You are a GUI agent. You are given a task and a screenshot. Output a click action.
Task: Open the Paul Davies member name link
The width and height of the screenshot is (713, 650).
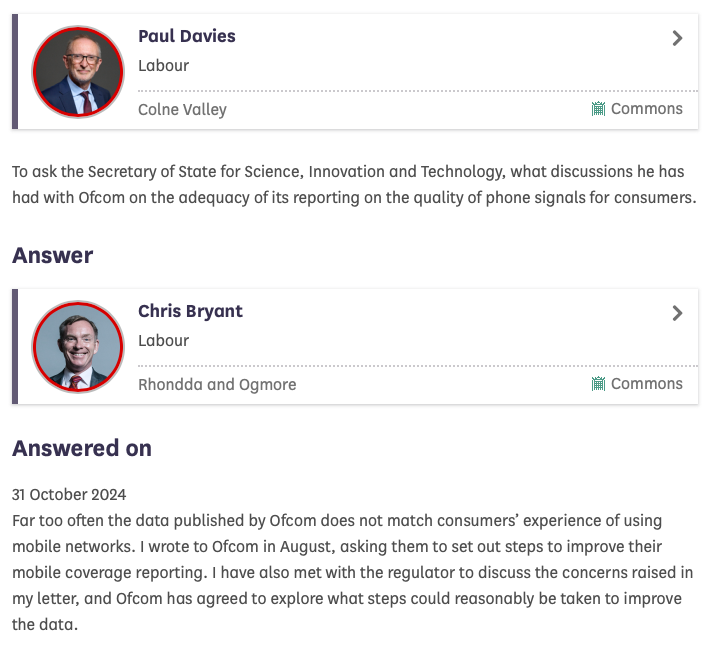[x=187, y=37]
